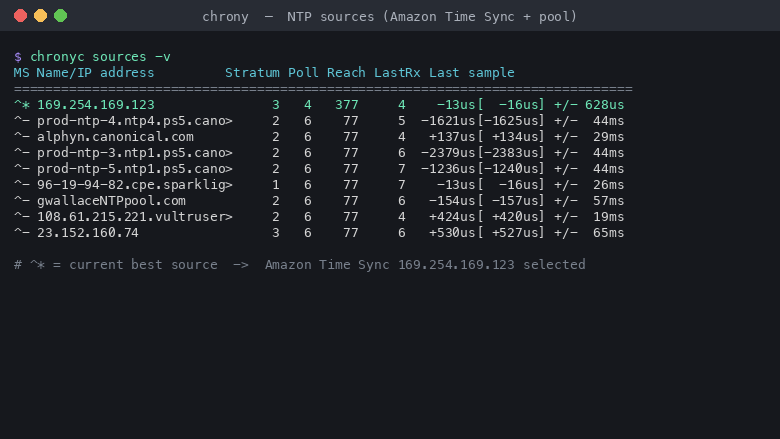Click offset value '-2379us'

click(448, 153)
